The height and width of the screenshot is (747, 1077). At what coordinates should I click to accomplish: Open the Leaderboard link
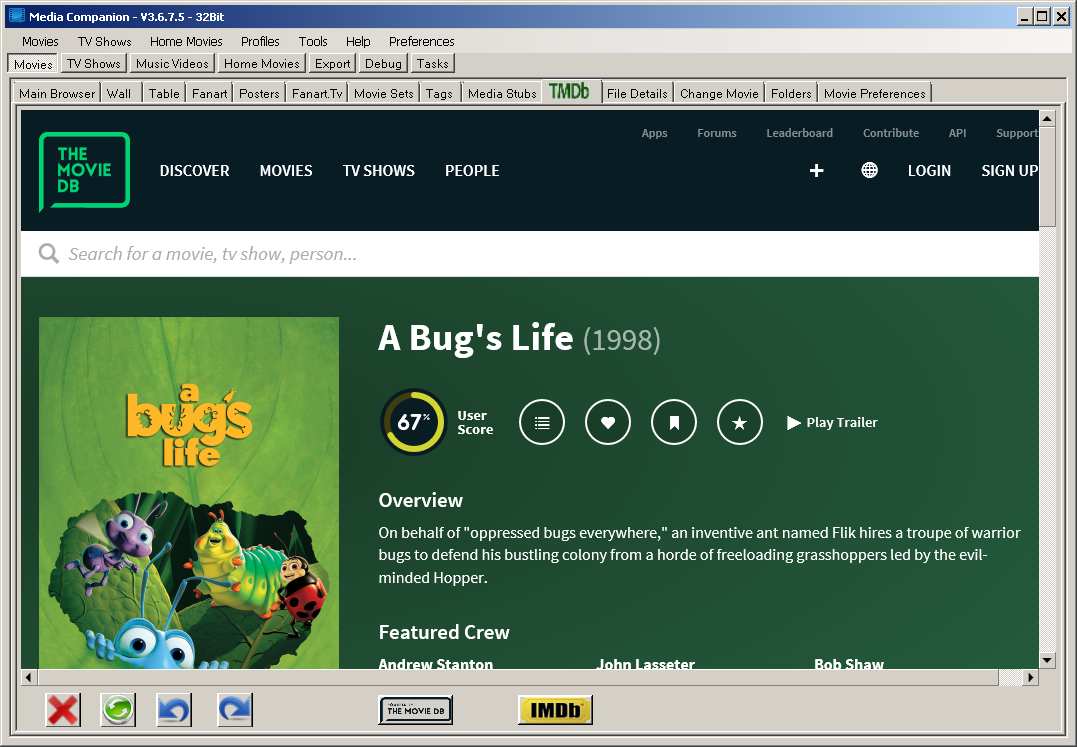pos(800,133)
